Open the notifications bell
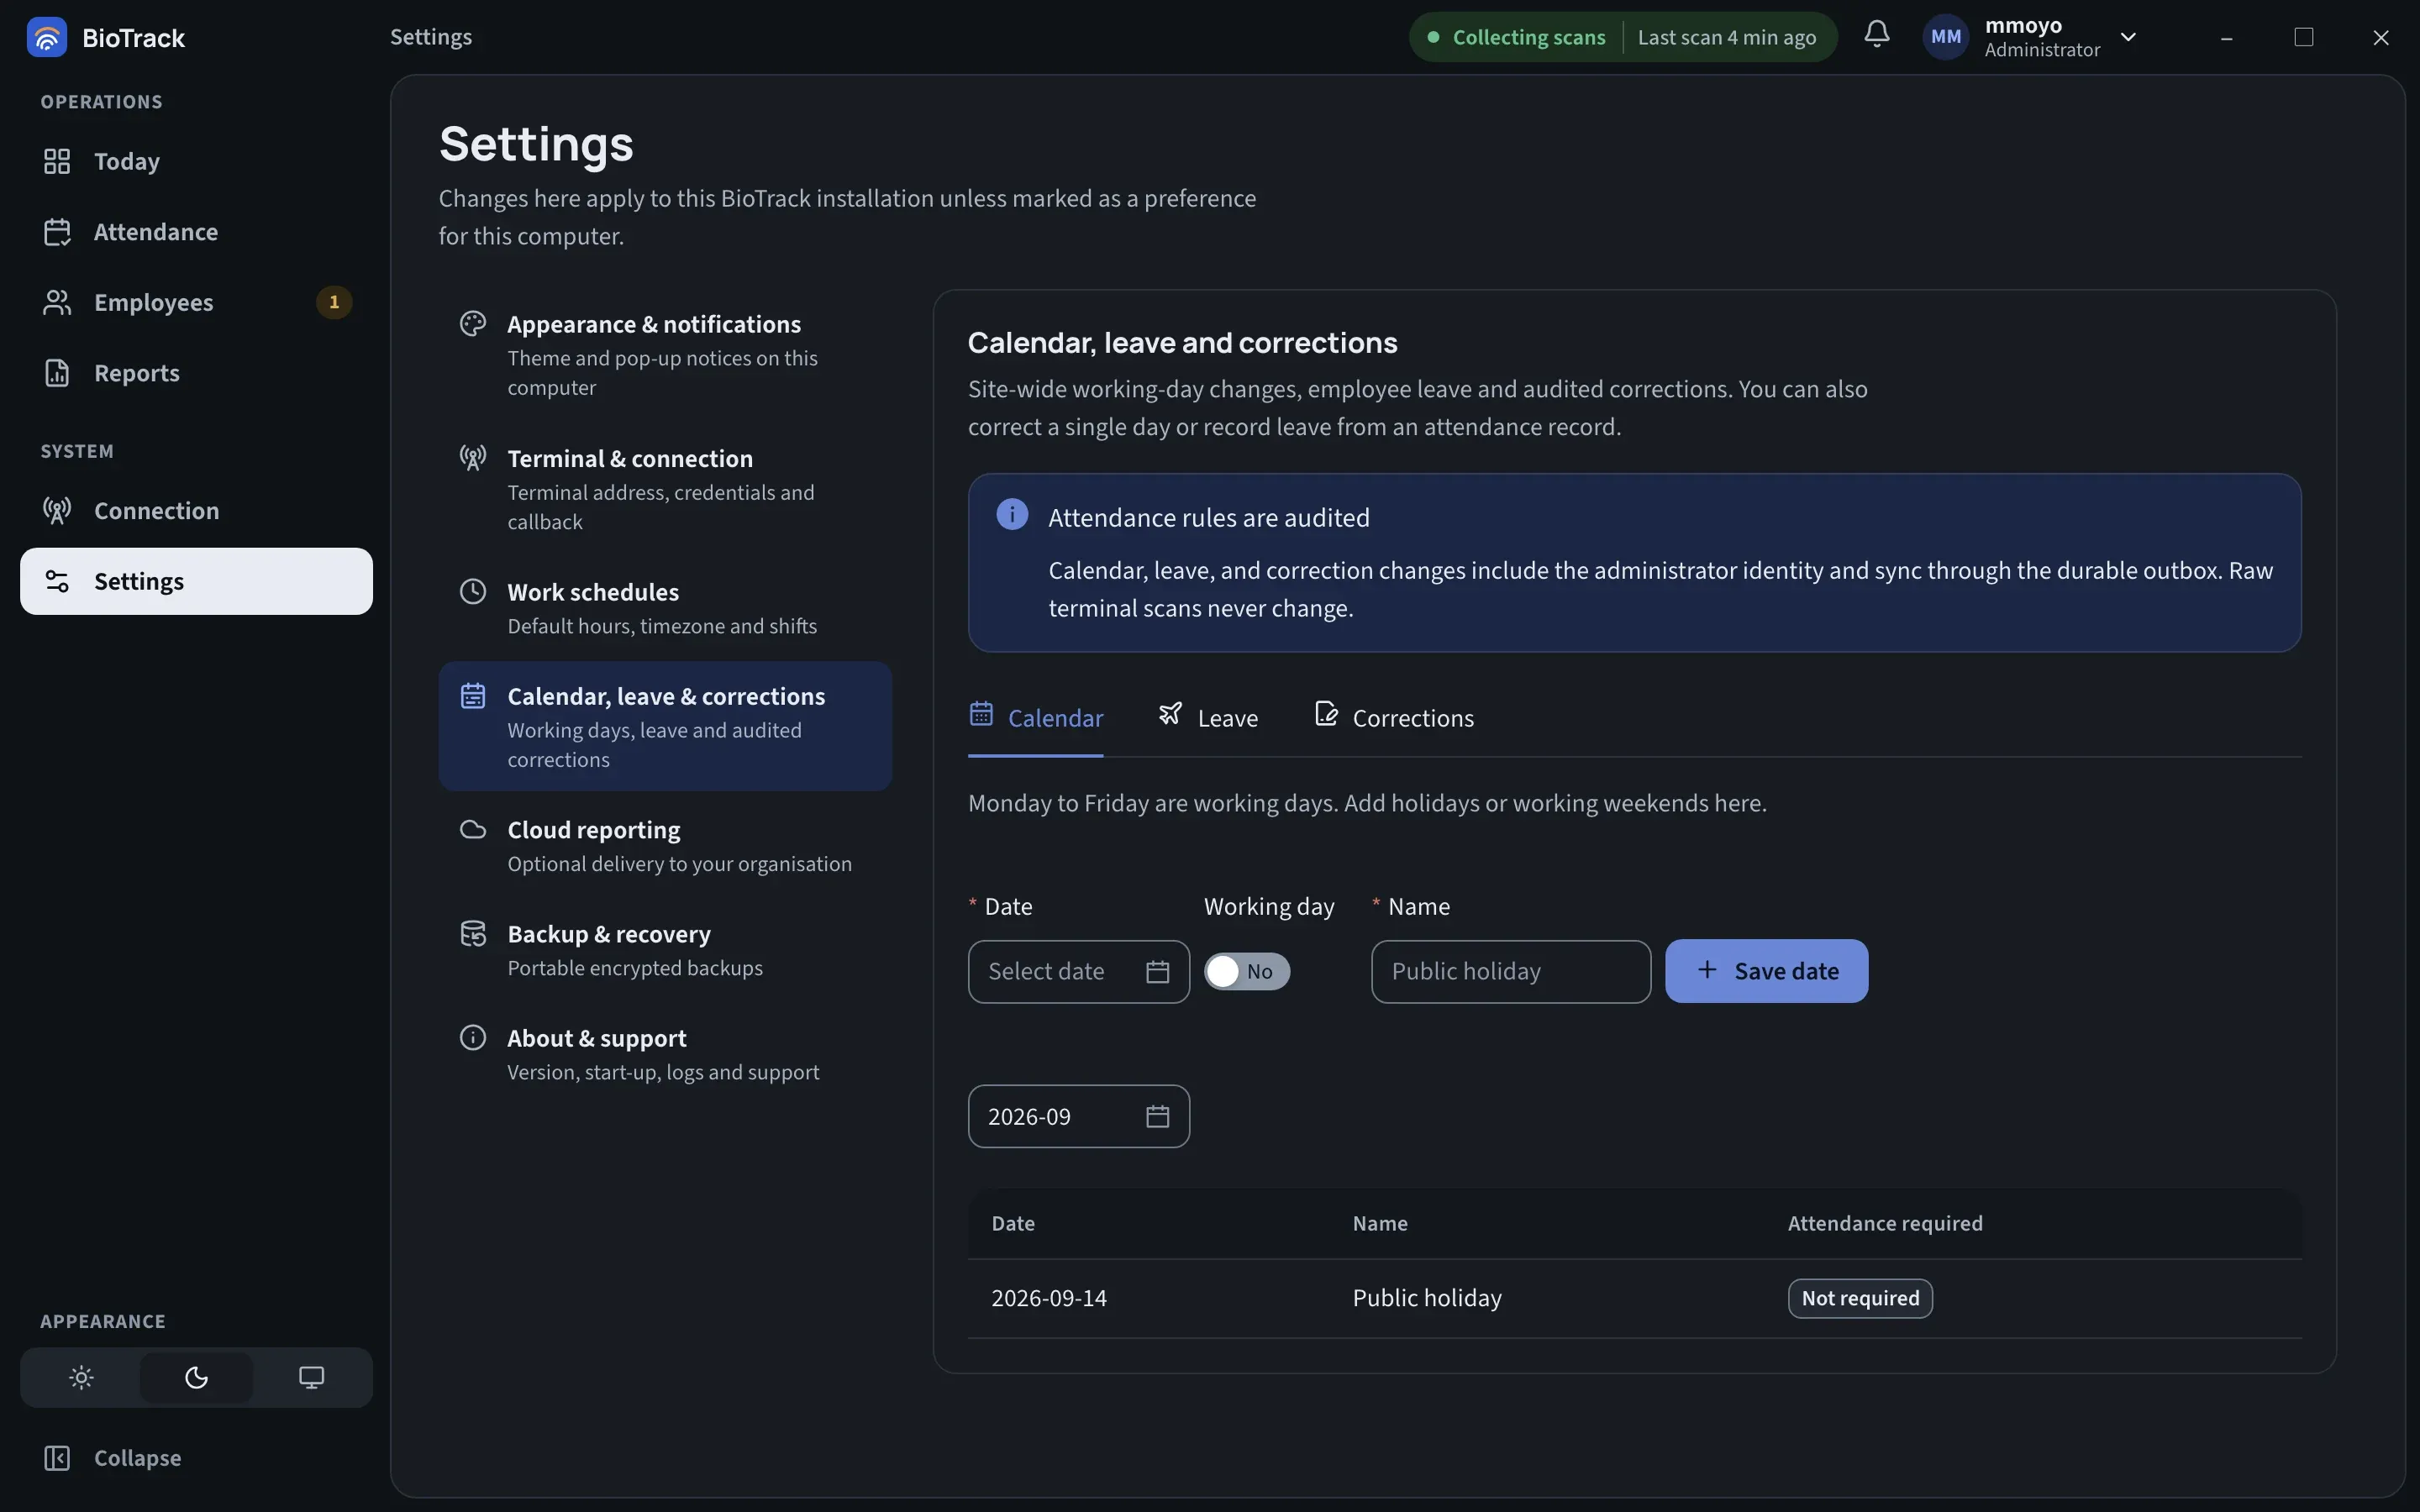The image size is (2420, 1512). (1877, 35)
